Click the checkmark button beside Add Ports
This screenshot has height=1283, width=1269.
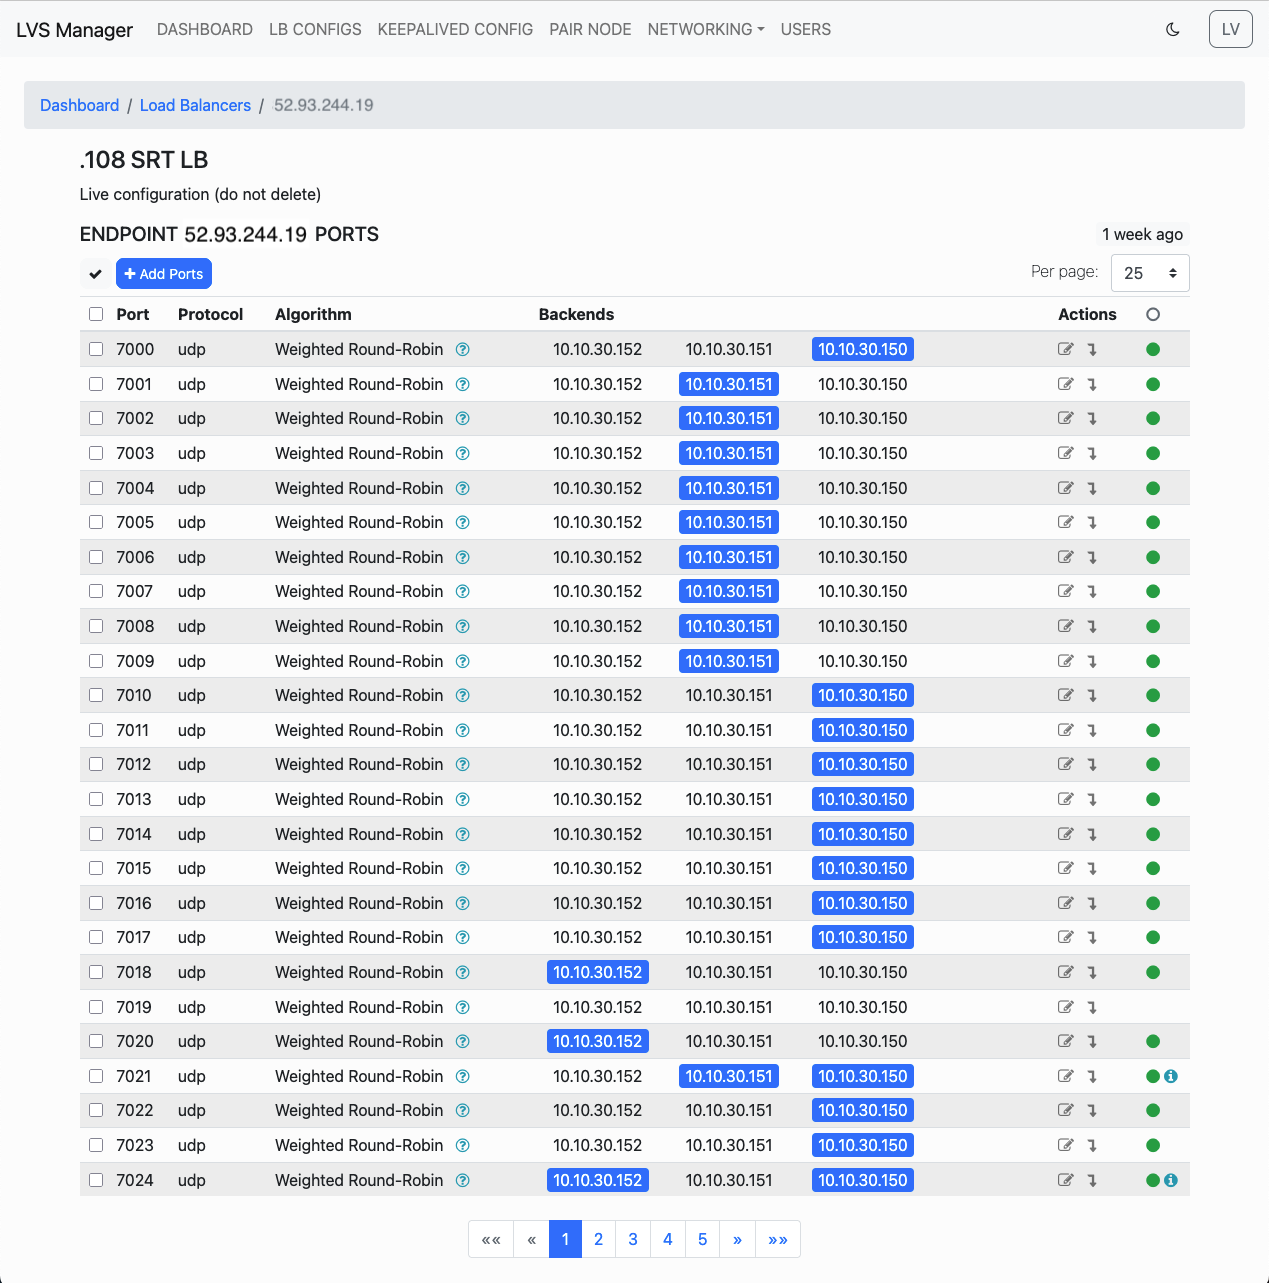coord(95,273)
